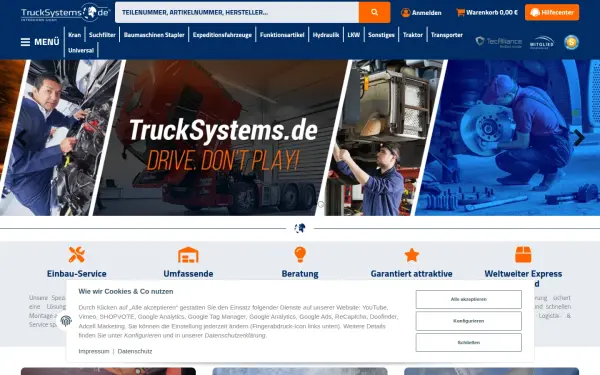The image size is (600, 375).
Task: Open the Impressum link
Action: tap(94, 351)
